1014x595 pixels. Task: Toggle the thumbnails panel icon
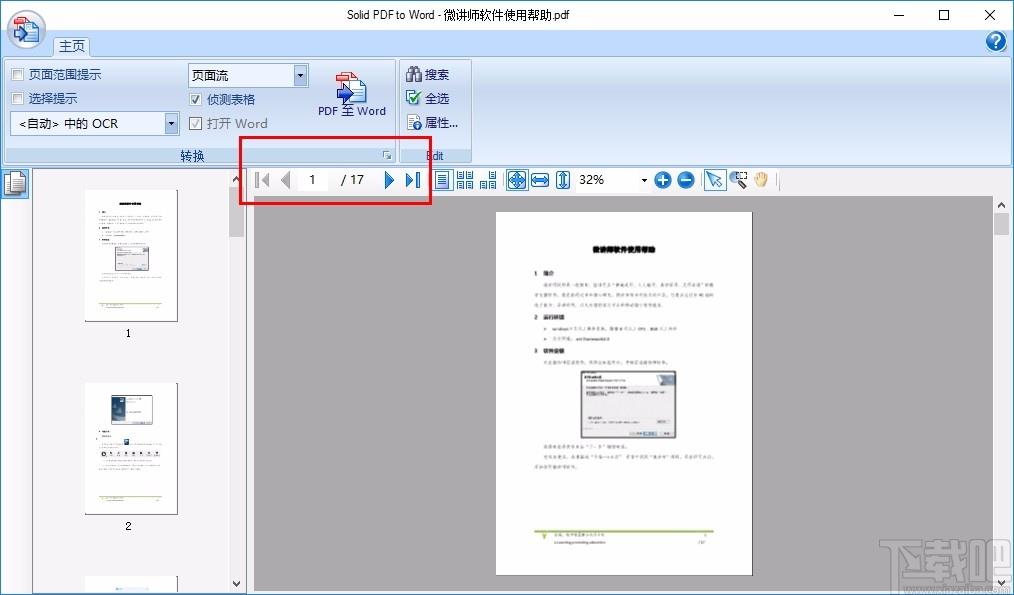[x=15, y=183]
